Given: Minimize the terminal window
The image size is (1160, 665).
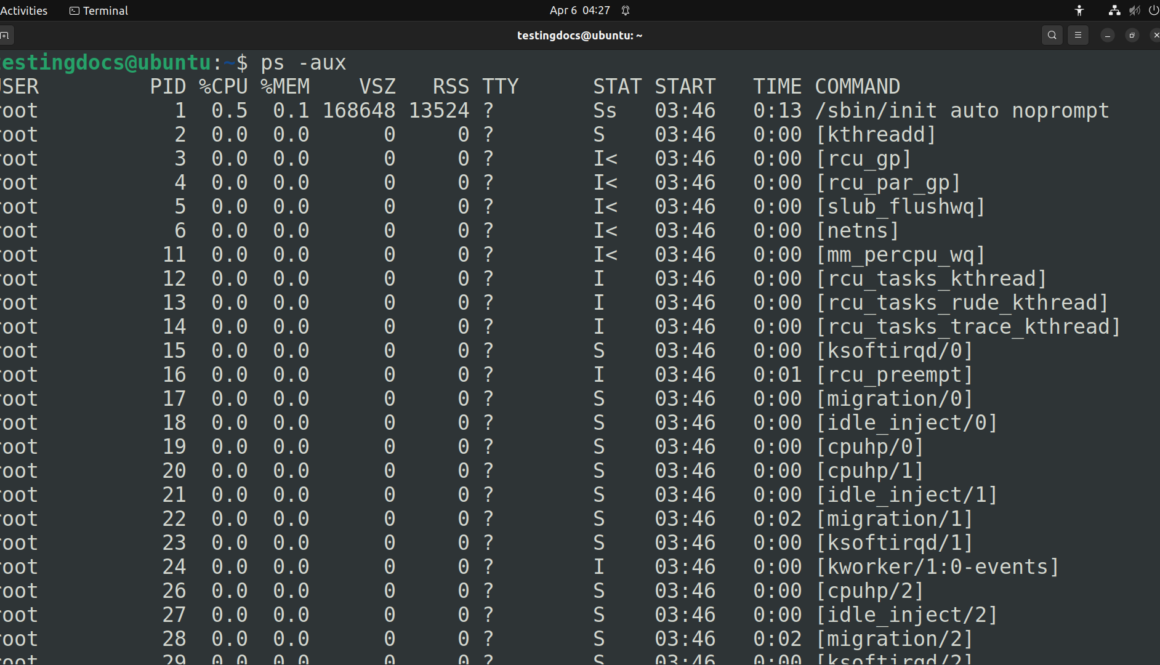Looking at the screenshot, I should pyautogui.click(x=1106, y=34).
